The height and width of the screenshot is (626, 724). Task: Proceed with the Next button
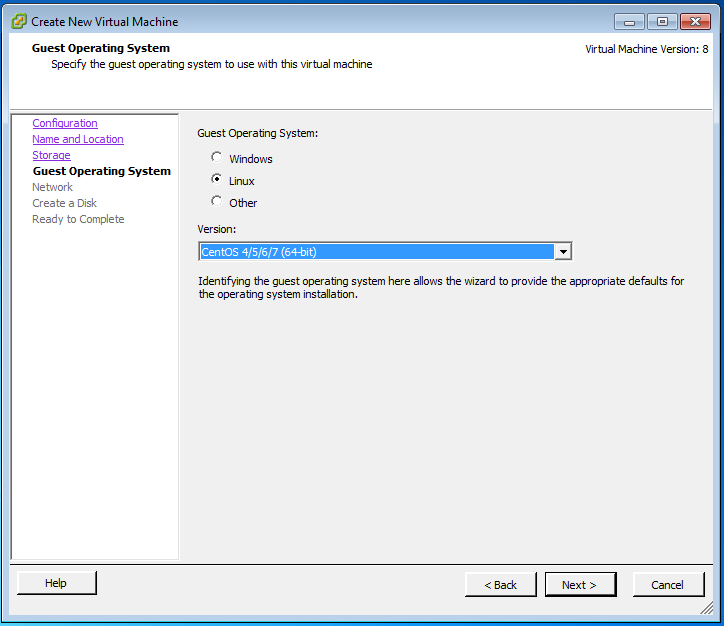[580, 585]
